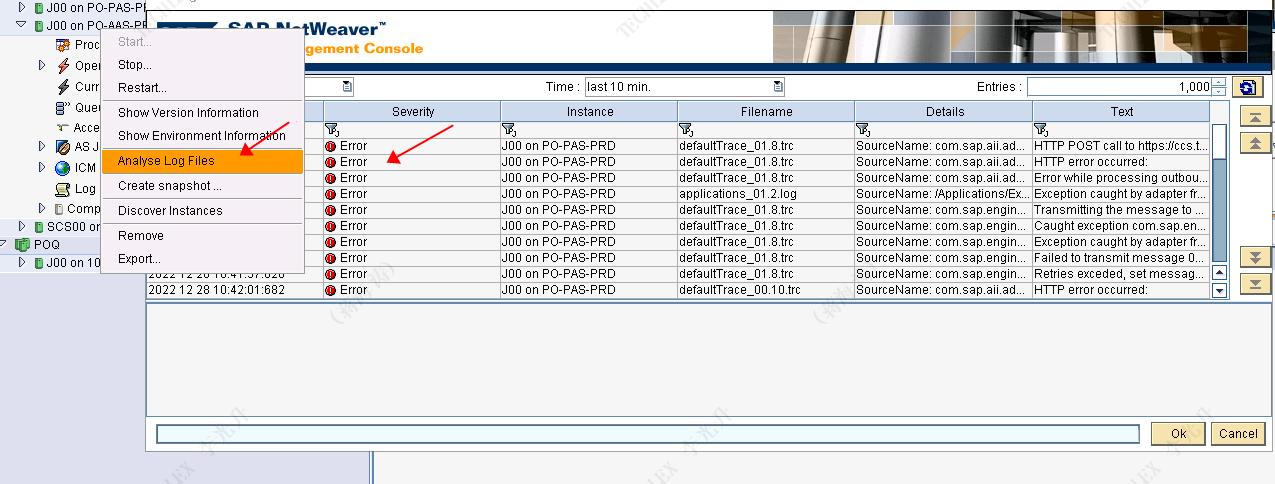Decrease Entries value with down stepper

[x=1219, y=92]
